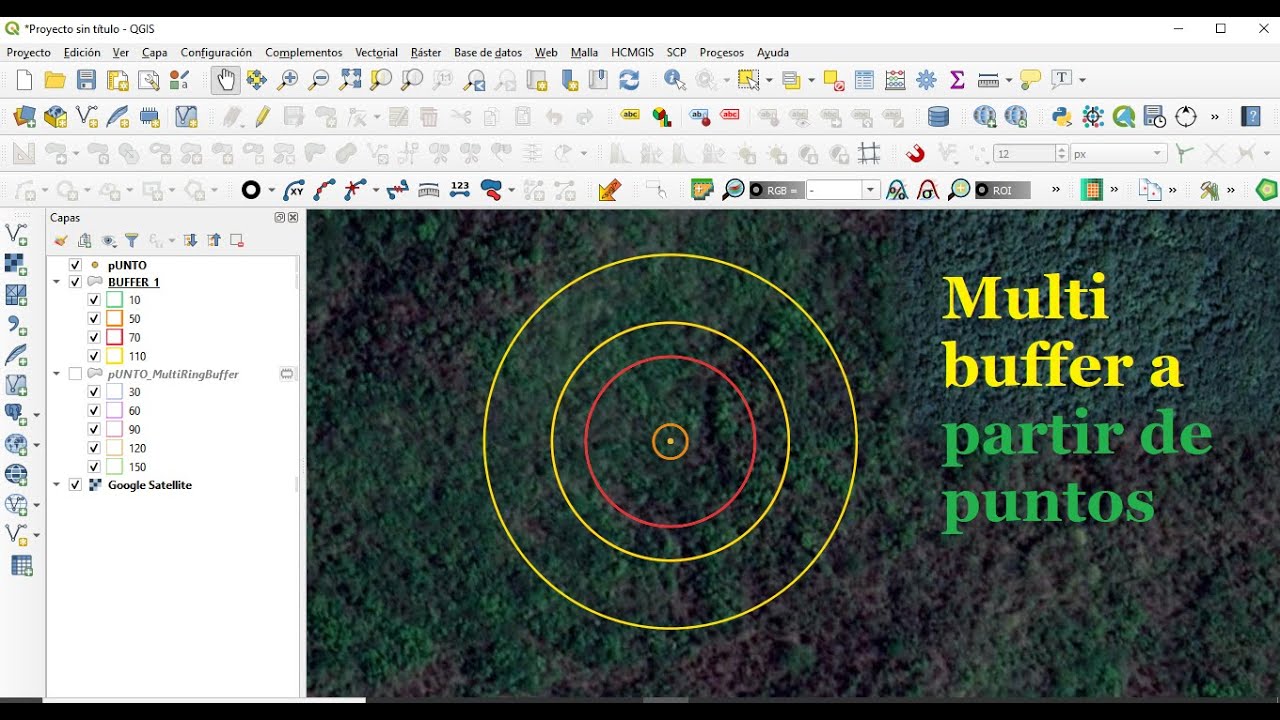Open the measure tool dropdown arrow
This screenshot has height=720, width=1280.
1008,80
